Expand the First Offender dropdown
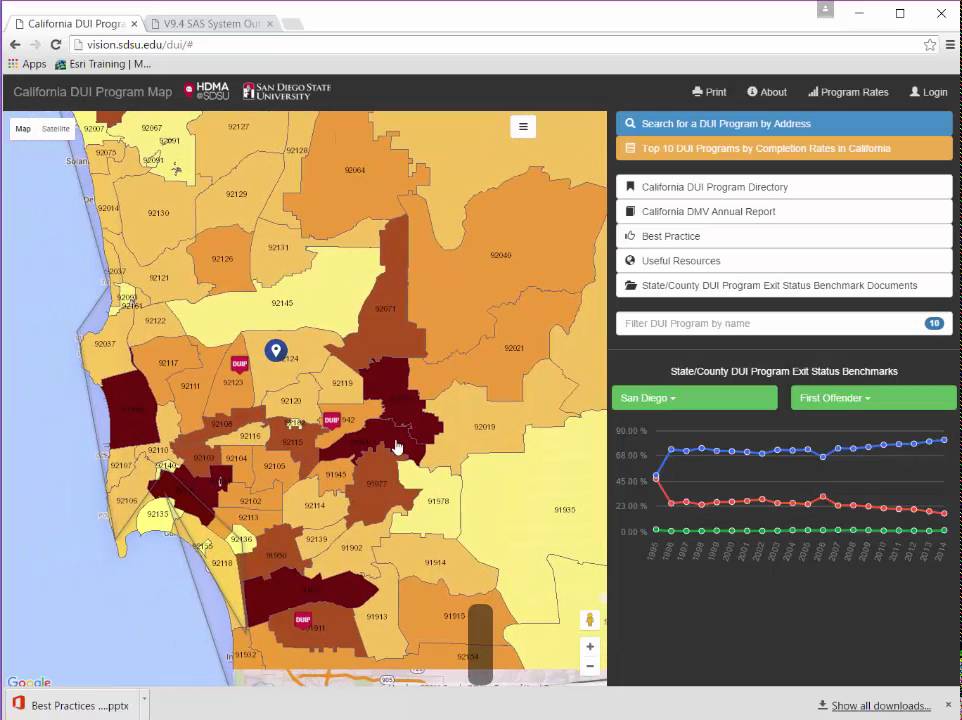The width and height of the screenshot is (962, 720). click(x=874, y=398)
